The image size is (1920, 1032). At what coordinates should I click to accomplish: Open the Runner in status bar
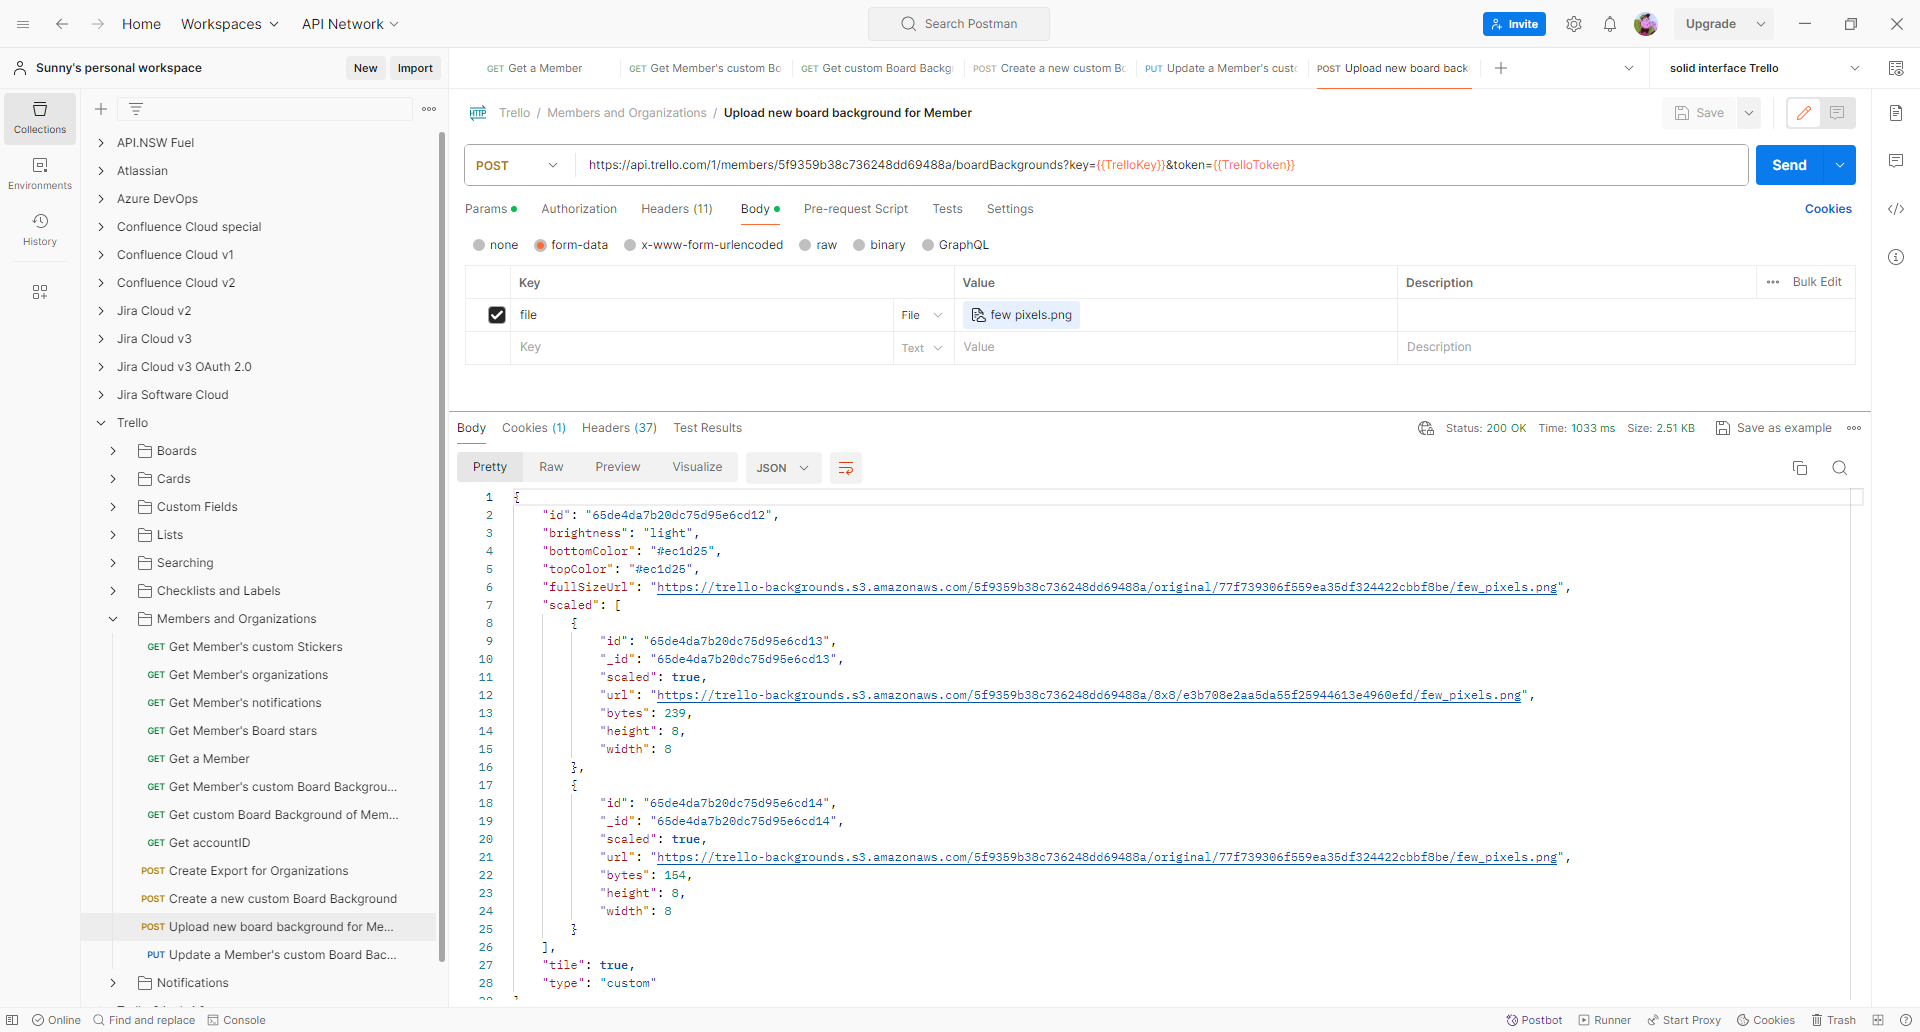tap(1604, 1020)
